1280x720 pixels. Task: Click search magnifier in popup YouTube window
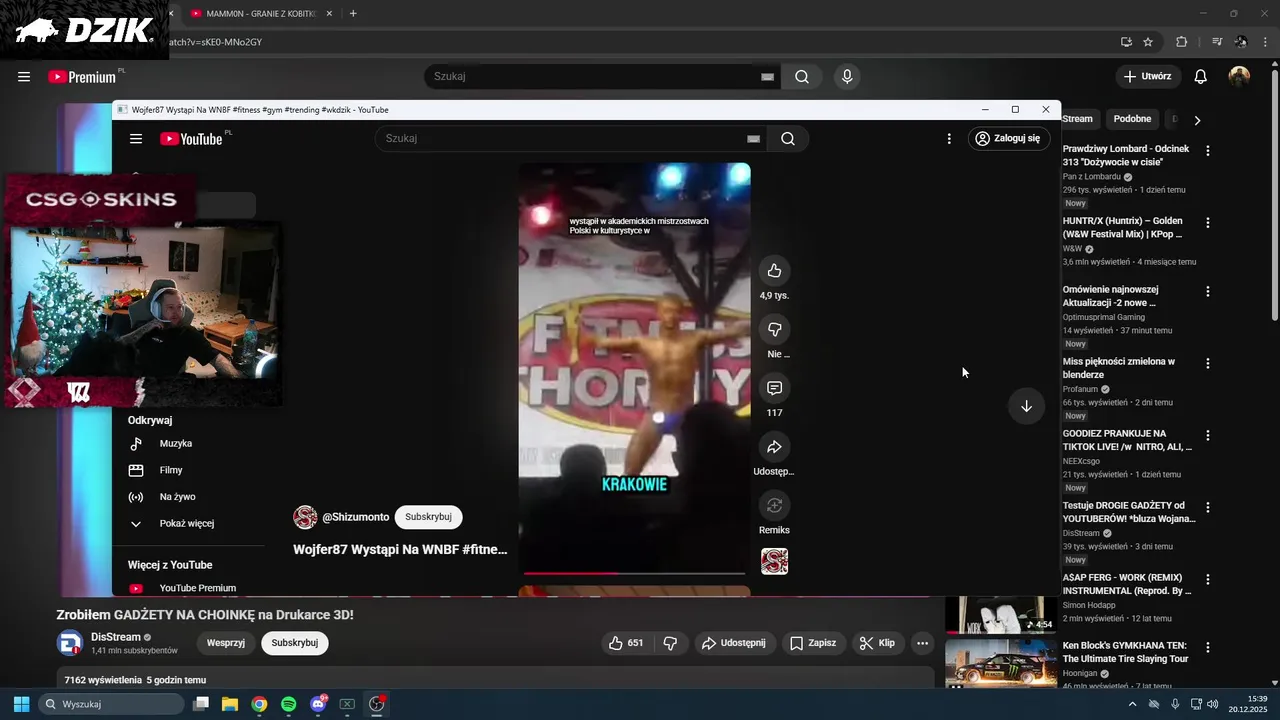click(x=788, y=139)
